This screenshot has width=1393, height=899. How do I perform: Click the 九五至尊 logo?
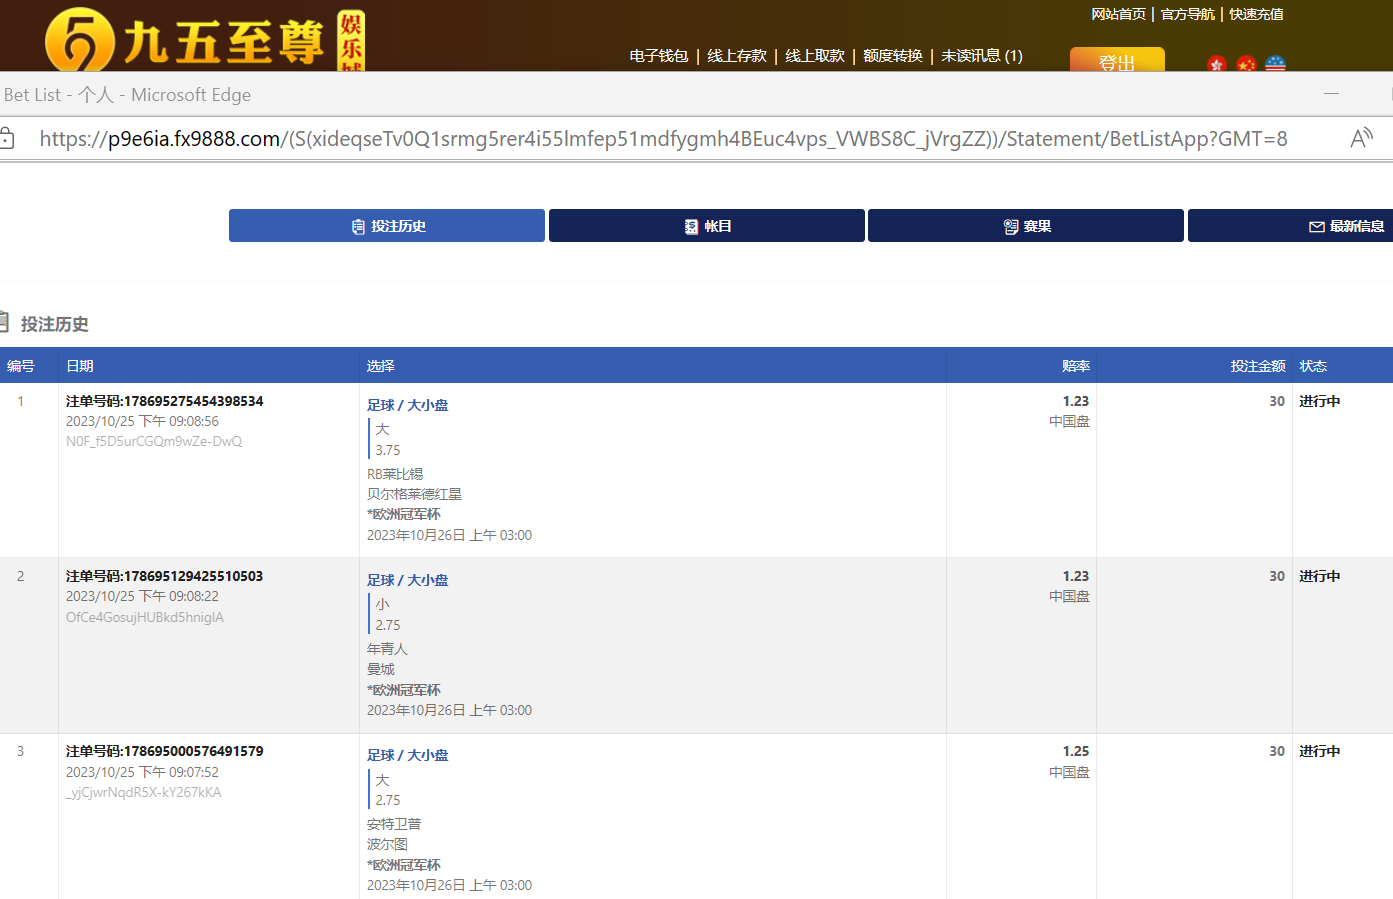click(205, 40)
